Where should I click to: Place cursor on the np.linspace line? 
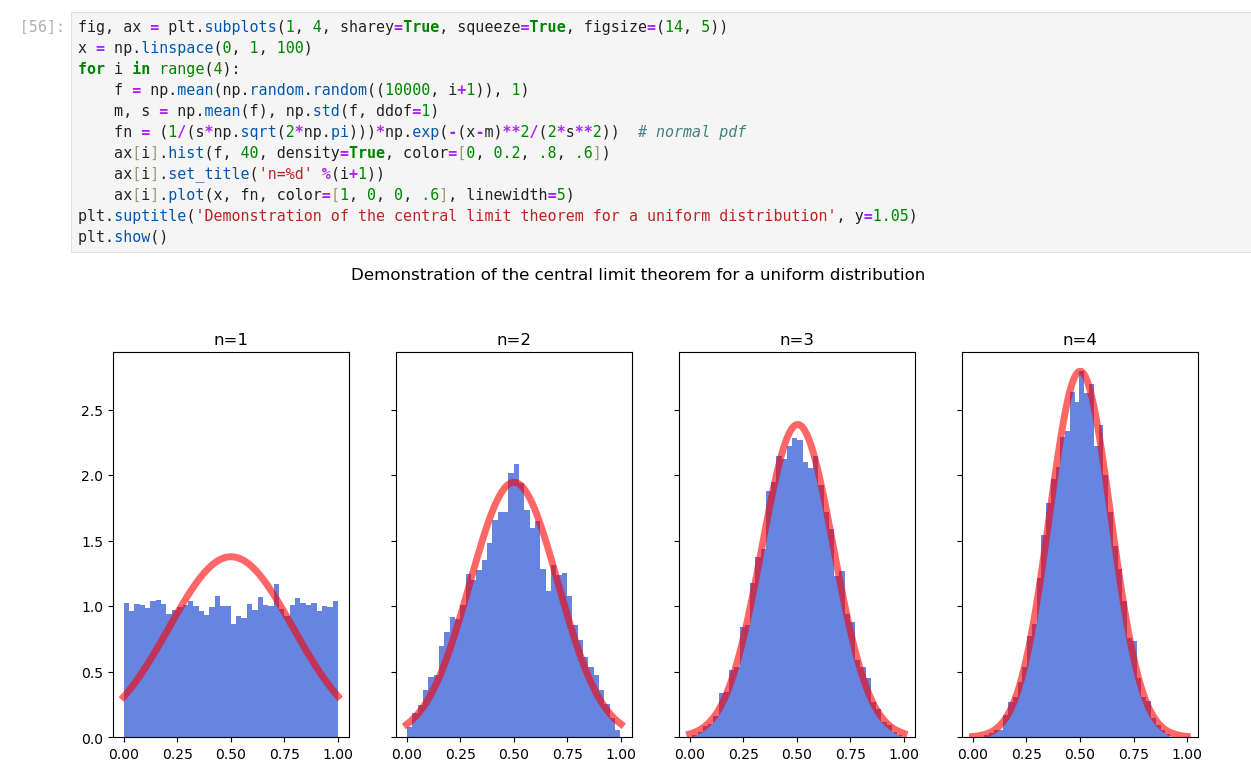[x=195, y=48]
